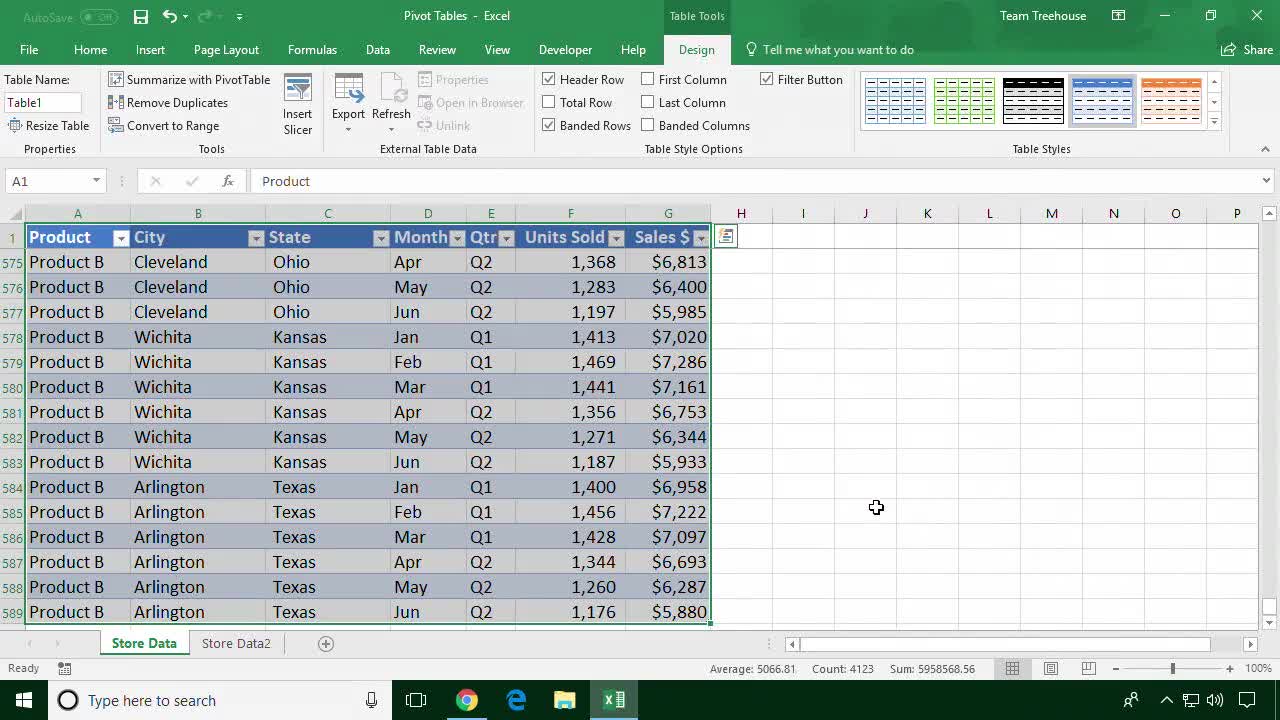The image size is (1280, 720).
Task: Open Microsoft Edge from the taskbar
Action: tap(516, 700)
